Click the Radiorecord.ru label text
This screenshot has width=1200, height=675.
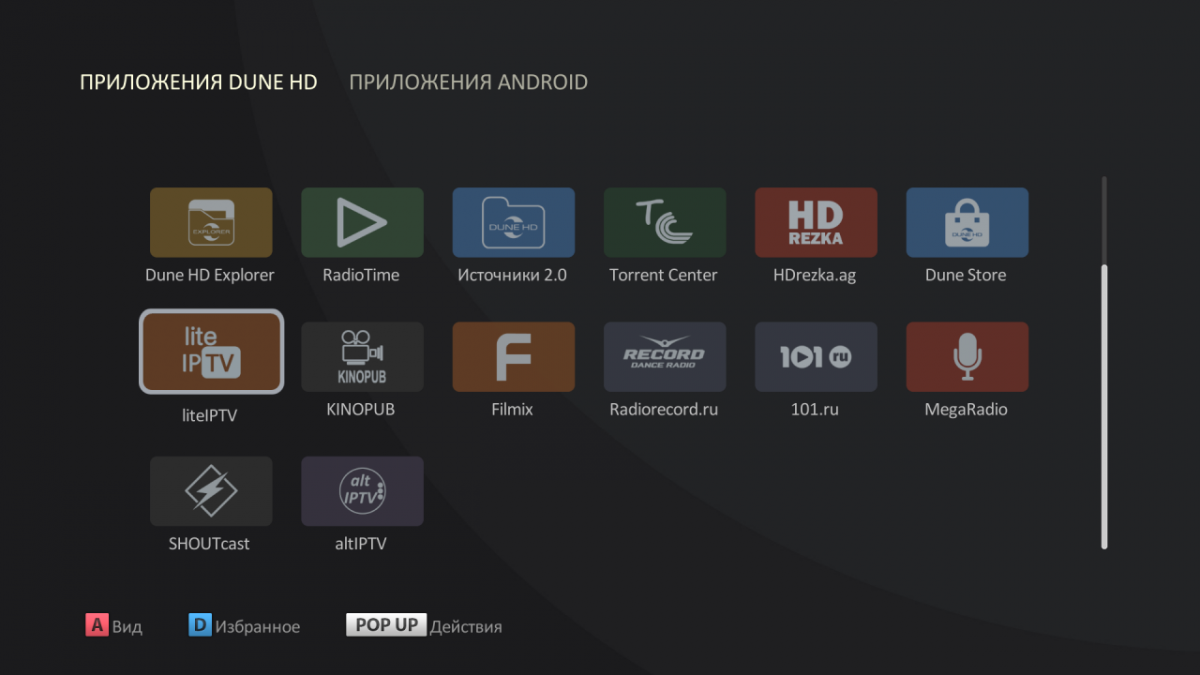pyautogui.click(x=664, y=409)
